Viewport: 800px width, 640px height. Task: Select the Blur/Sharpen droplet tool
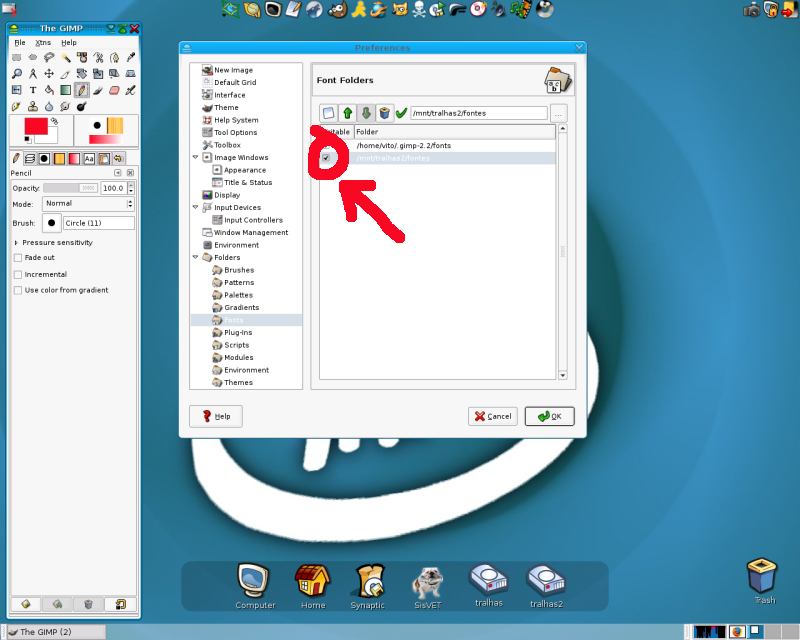click(x=49, y=106)
